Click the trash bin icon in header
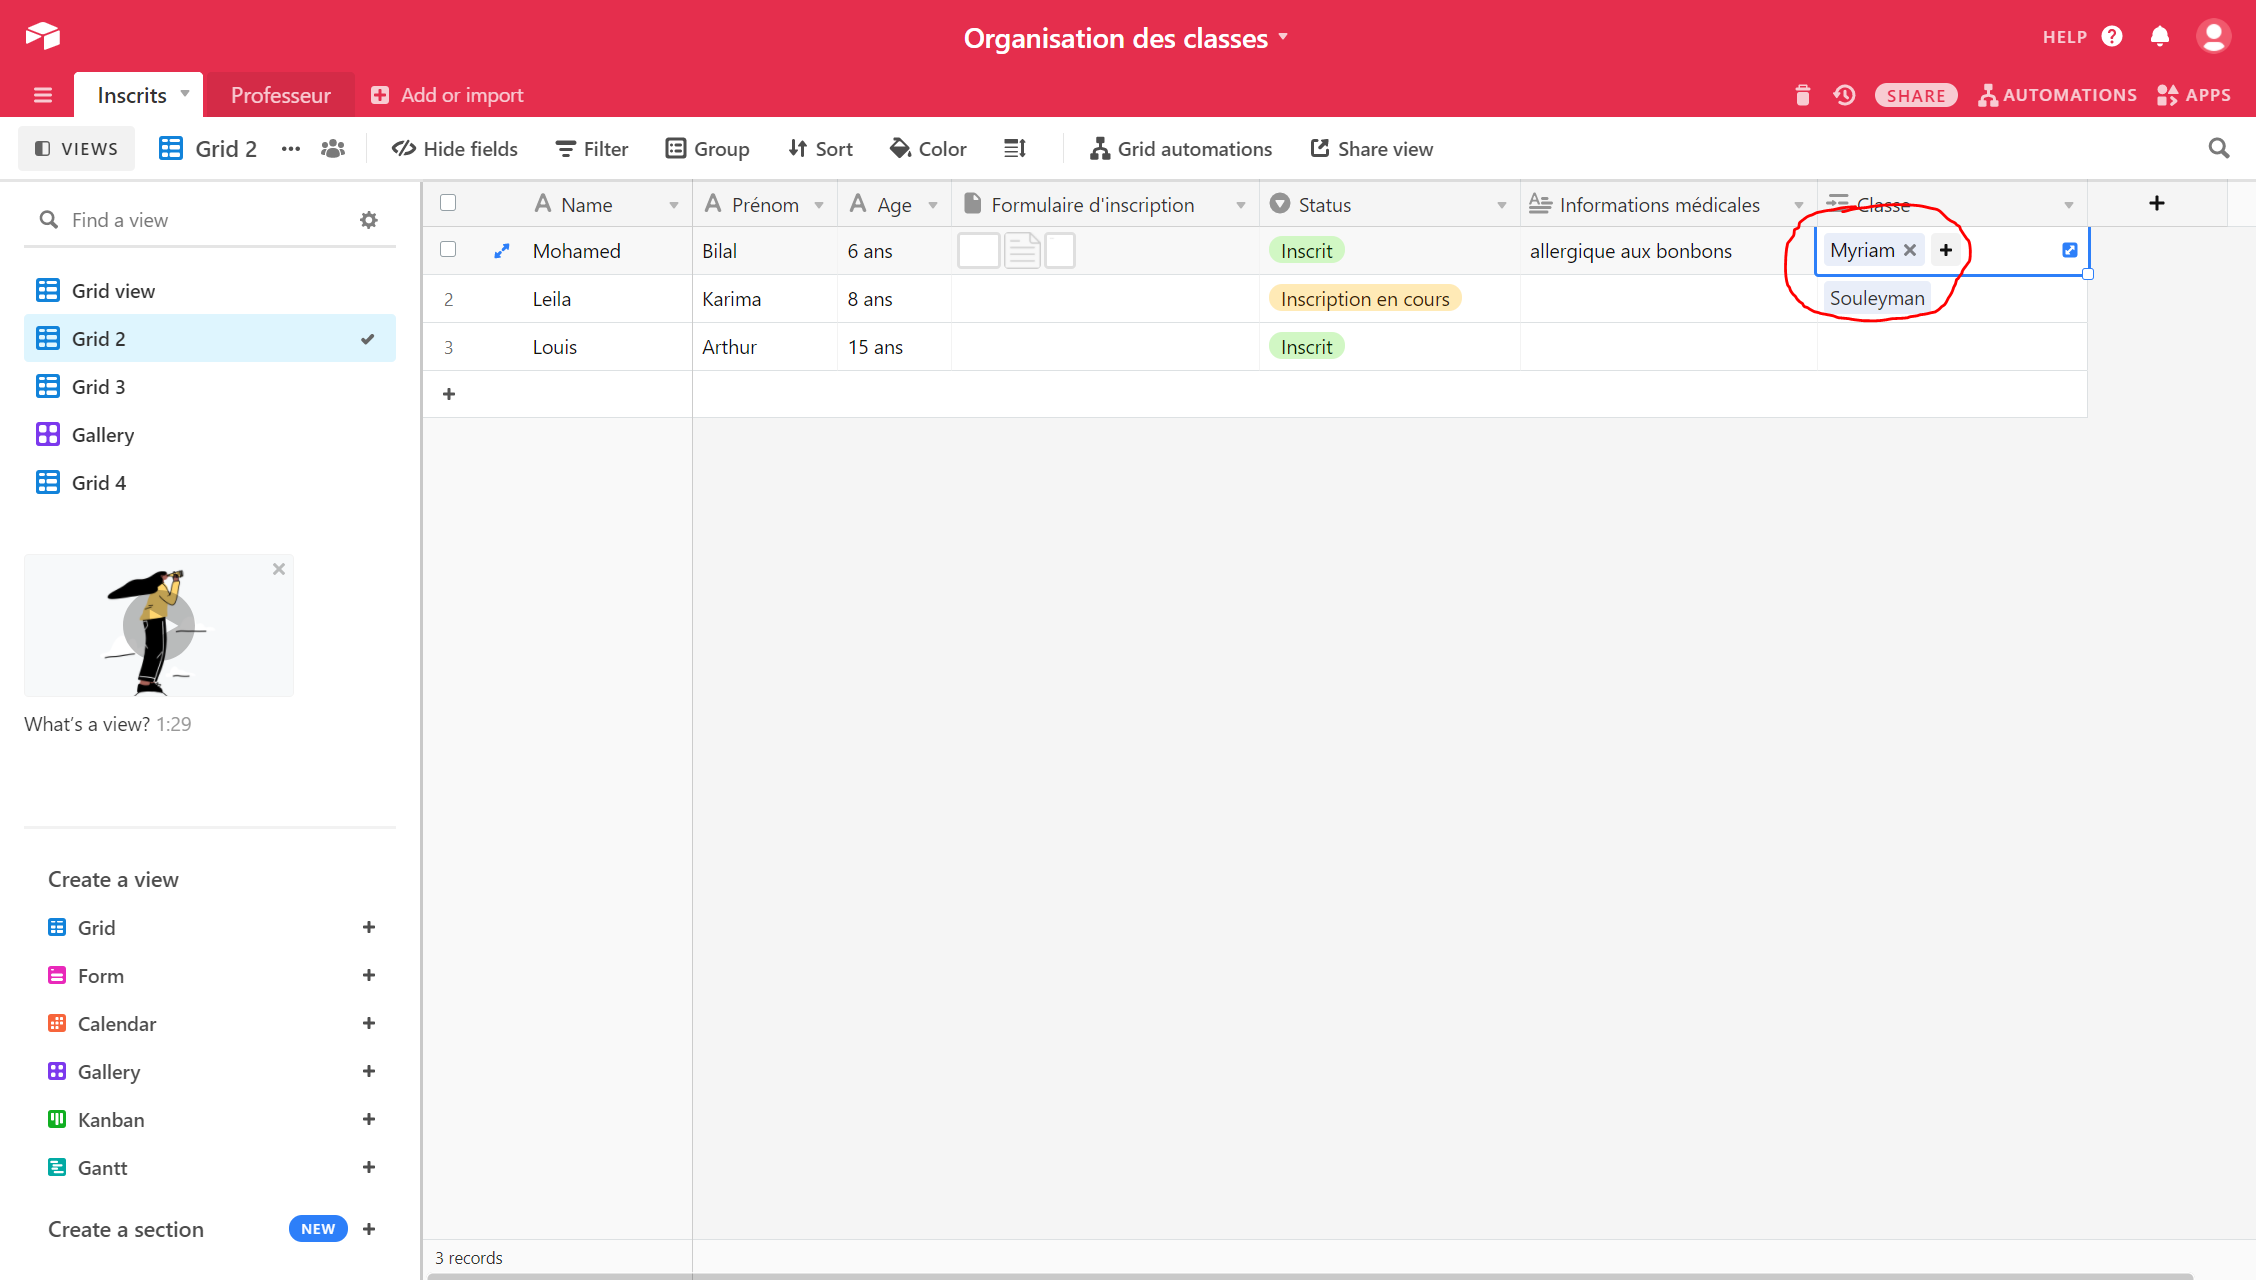The image size is (2256, 1280). click(x=1802, y=95)
